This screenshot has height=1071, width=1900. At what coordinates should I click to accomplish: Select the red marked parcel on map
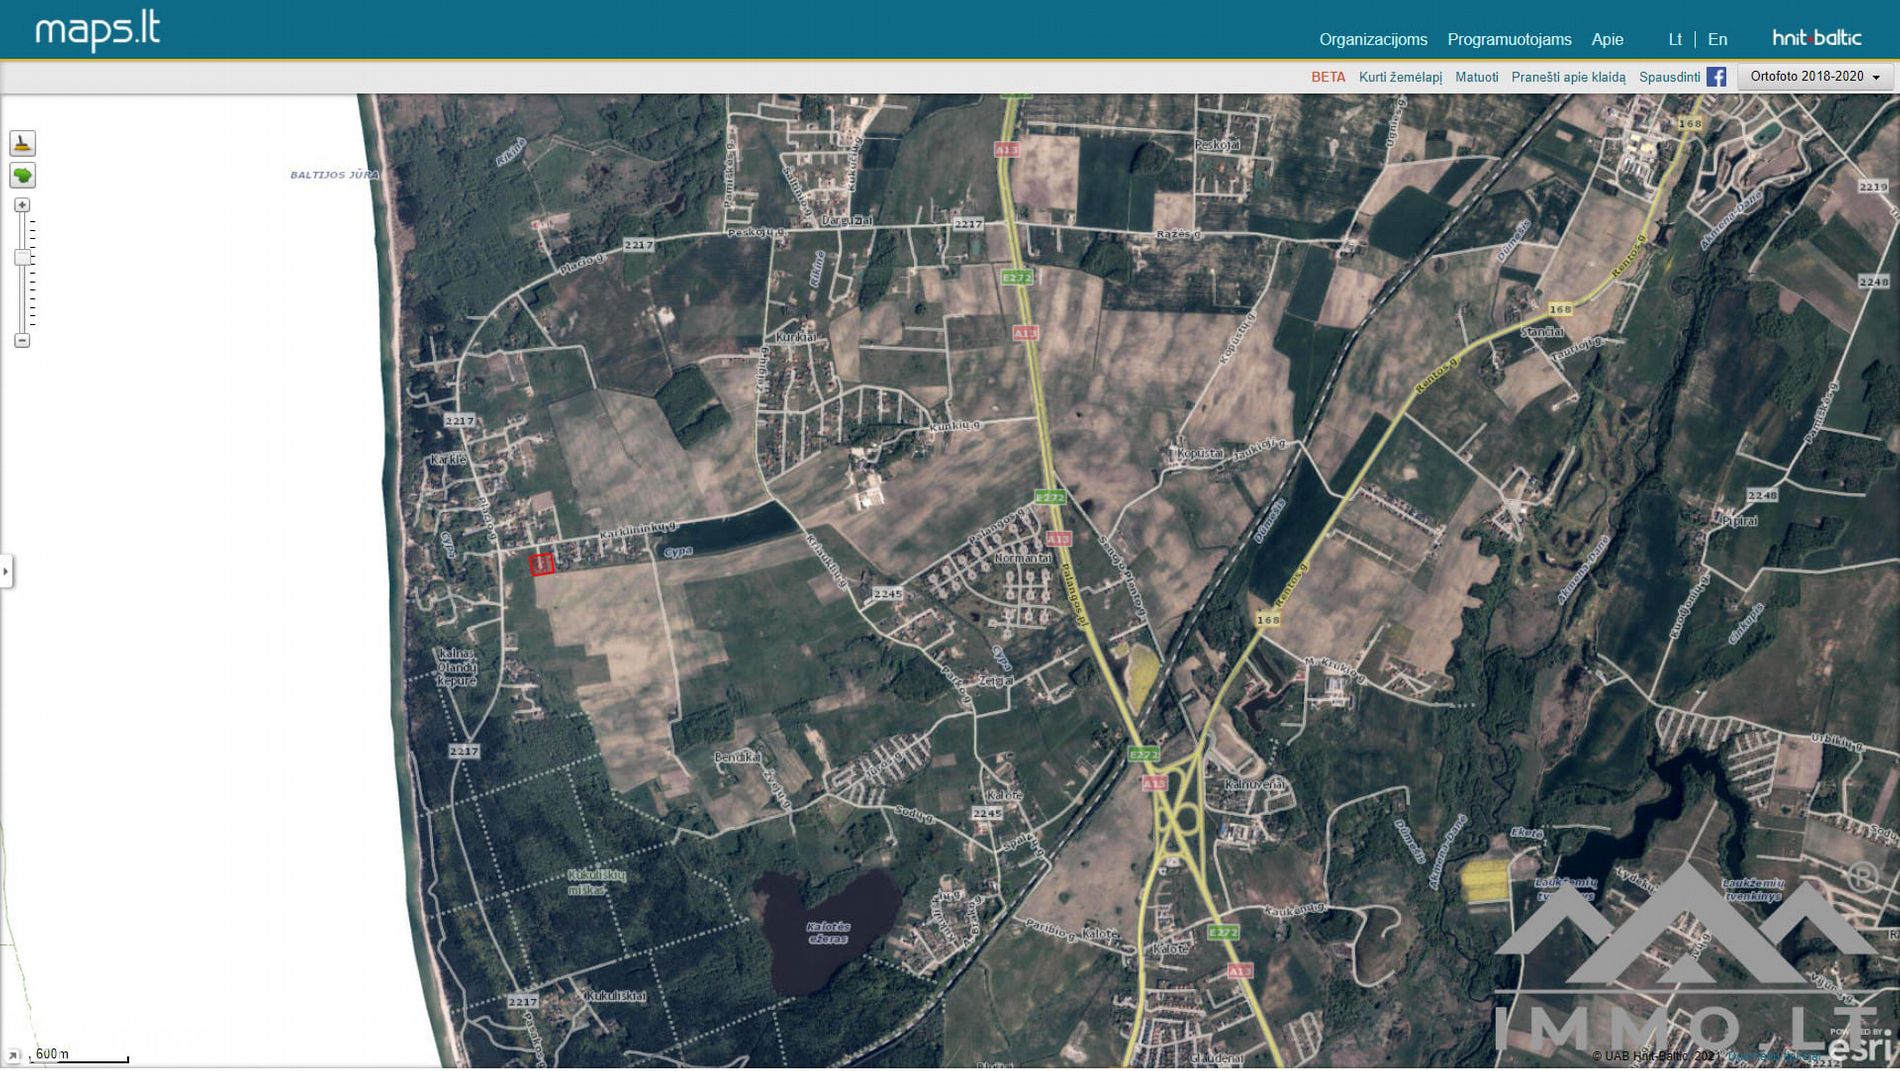coord(541,565)
